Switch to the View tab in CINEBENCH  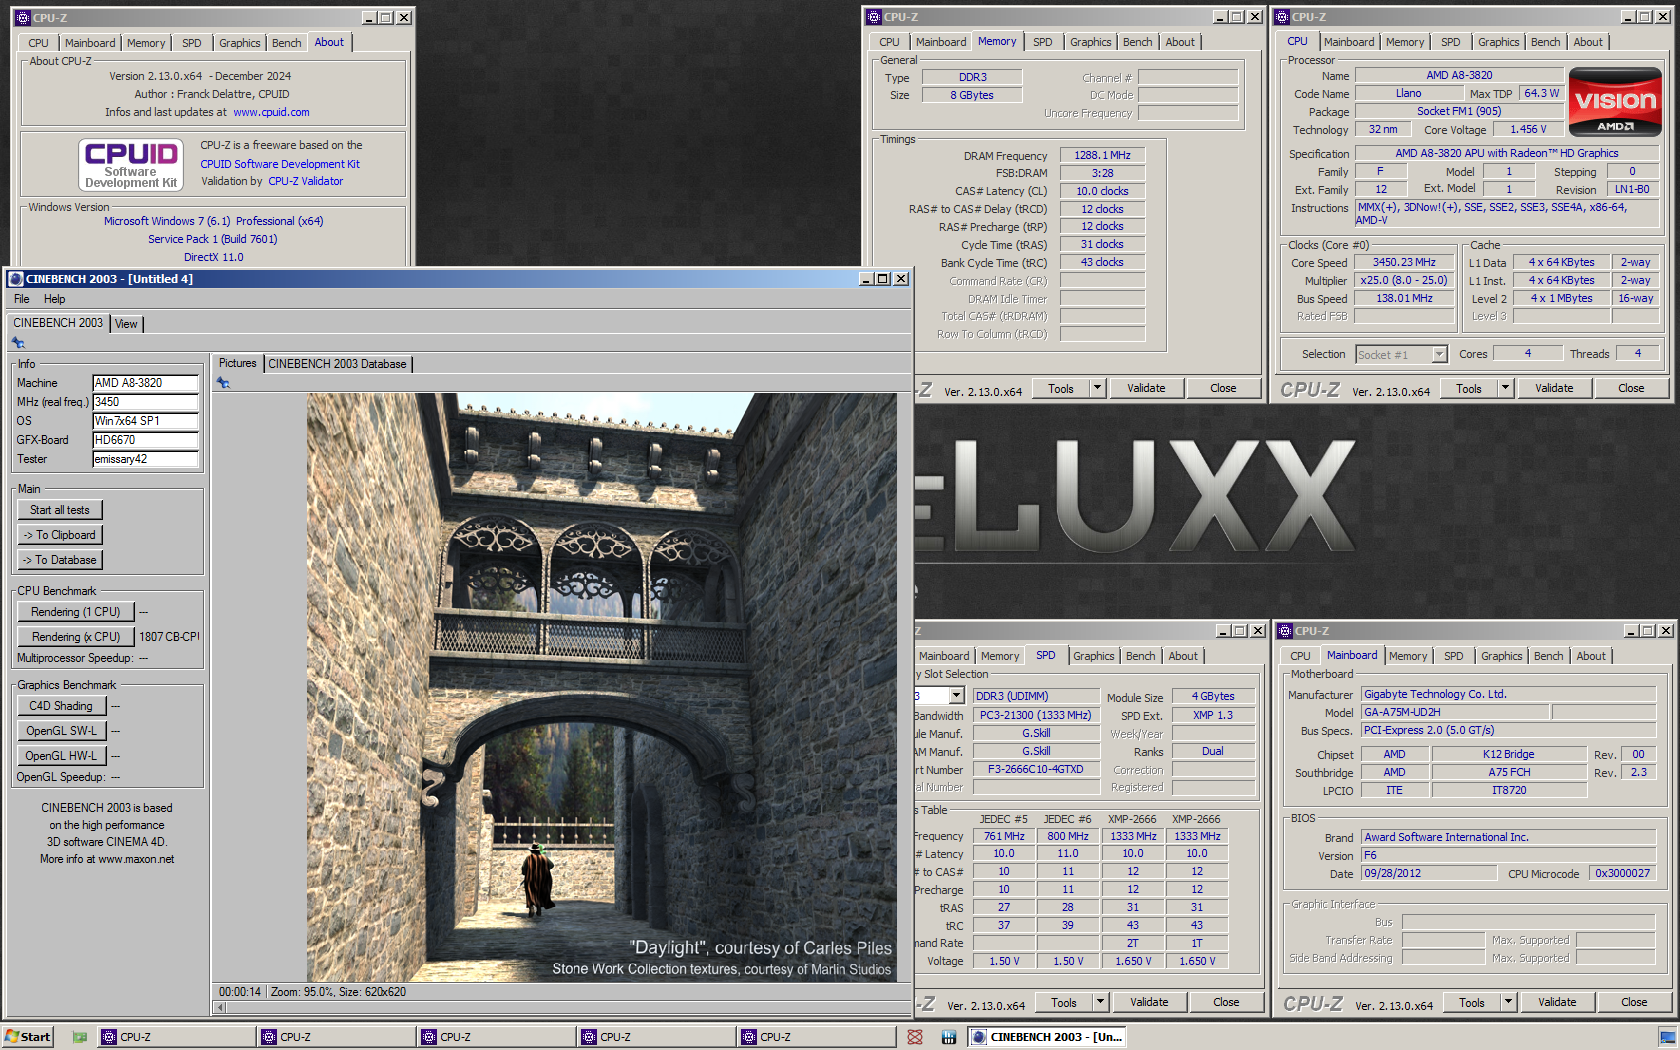click(x=127, y=324)
